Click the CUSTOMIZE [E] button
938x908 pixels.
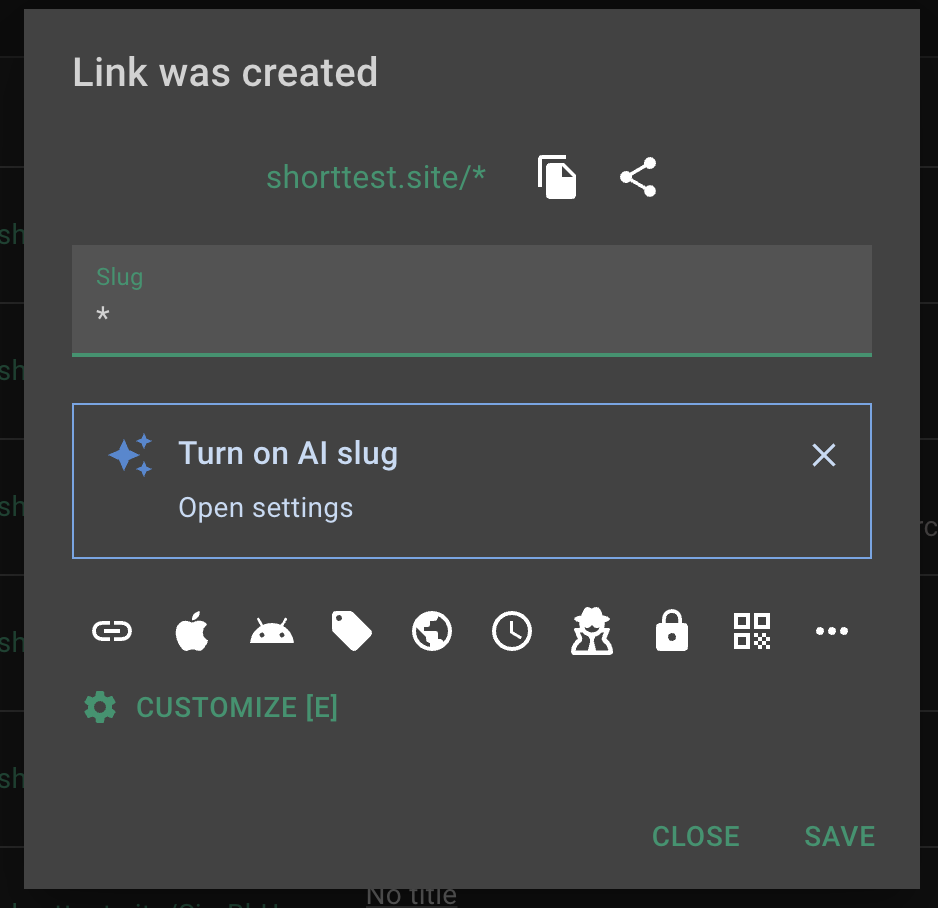pyautogui.click(x=212, y=708)
